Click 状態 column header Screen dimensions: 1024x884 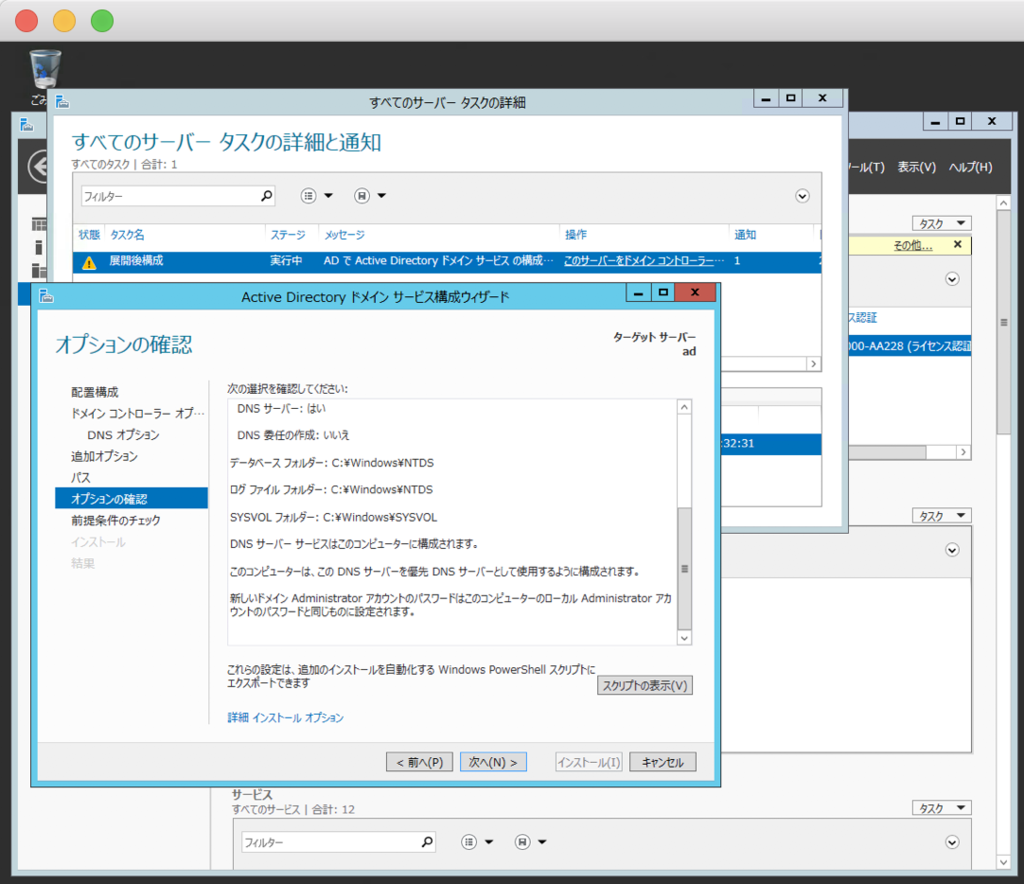pos(89,234)
